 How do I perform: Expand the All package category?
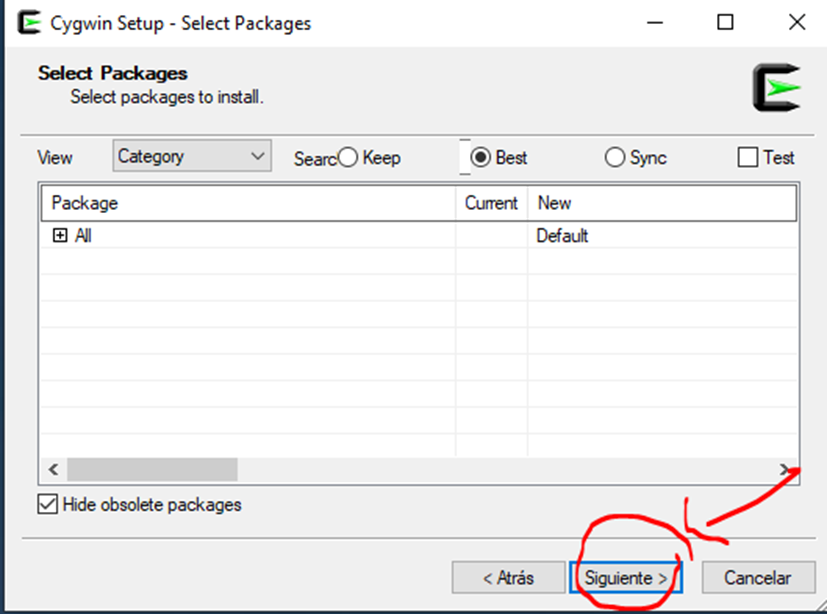(60, 236)
